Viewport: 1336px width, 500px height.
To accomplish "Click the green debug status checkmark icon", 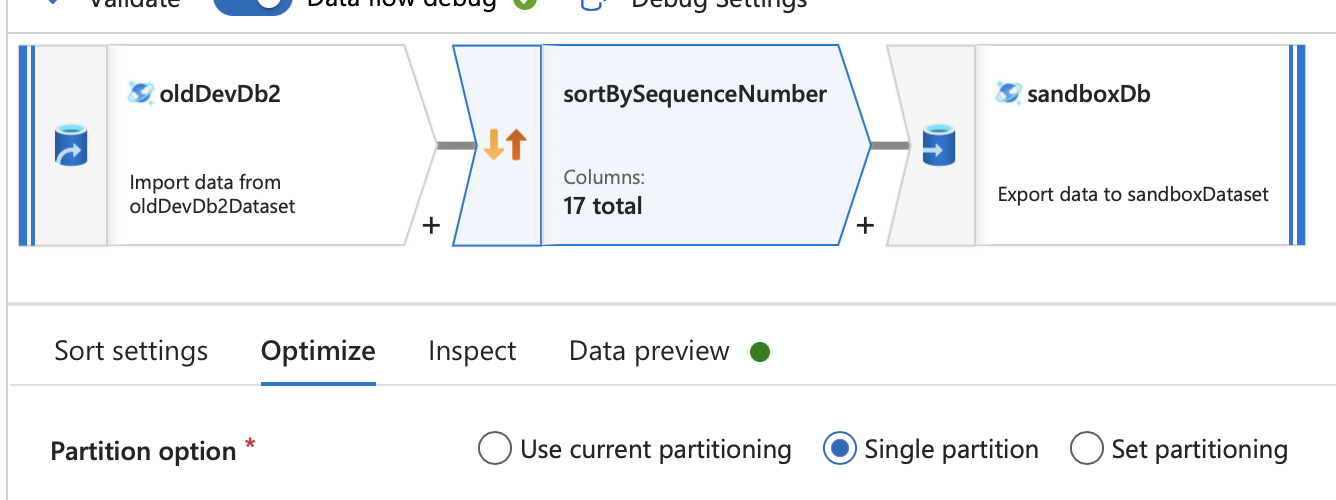I will [x=524, y=3].
